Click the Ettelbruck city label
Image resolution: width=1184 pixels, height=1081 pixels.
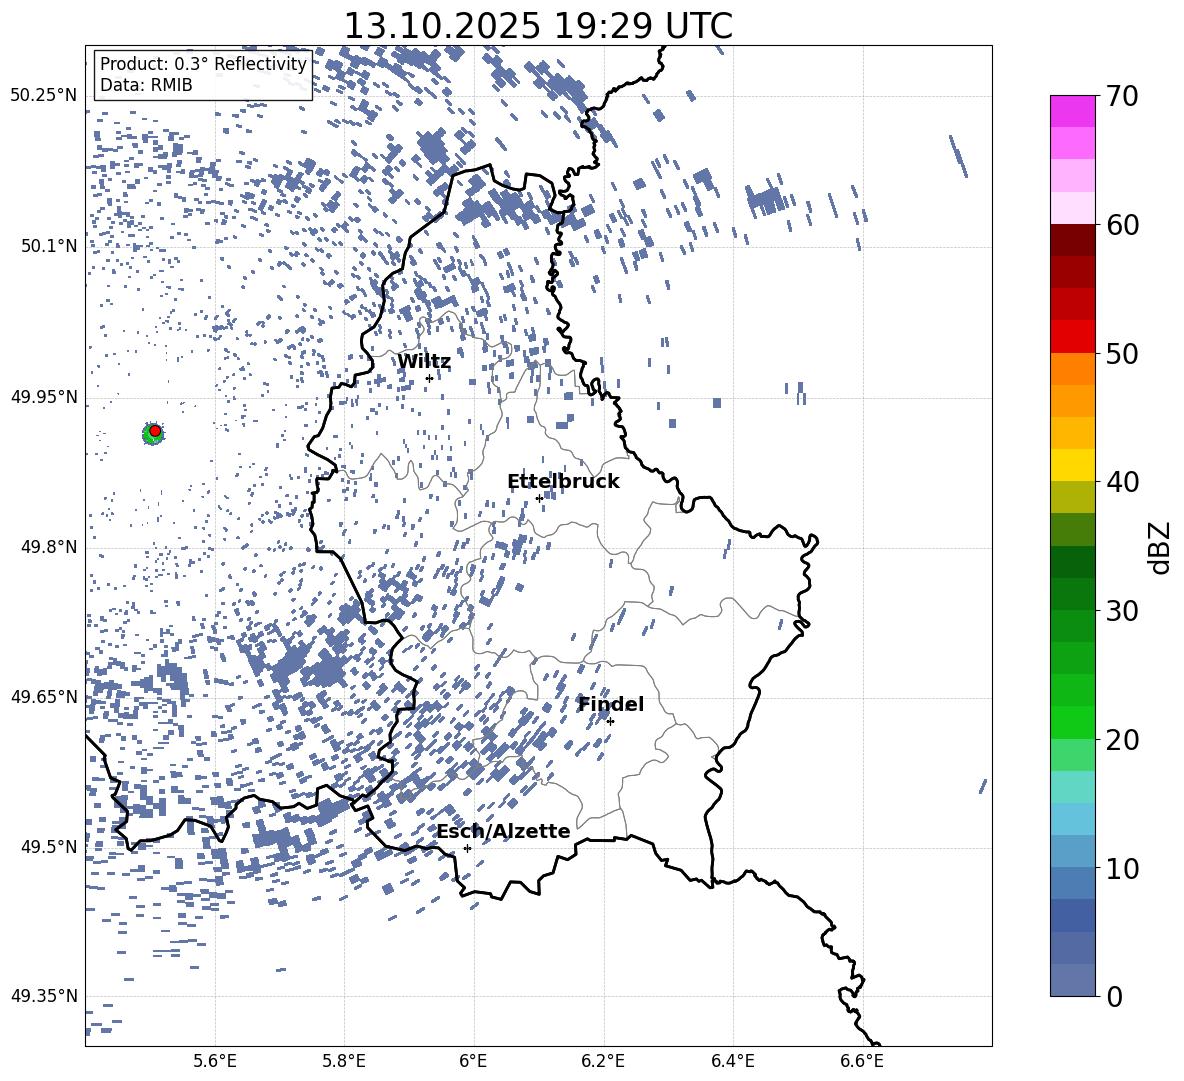pyautogui.click(x=563, y=482)
